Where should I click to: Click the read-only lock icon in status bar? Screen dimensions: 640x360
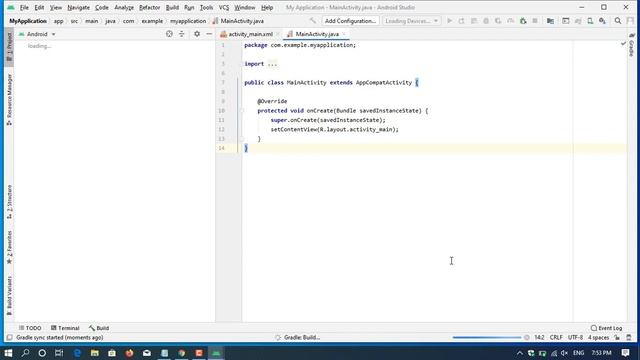[617, 338]
